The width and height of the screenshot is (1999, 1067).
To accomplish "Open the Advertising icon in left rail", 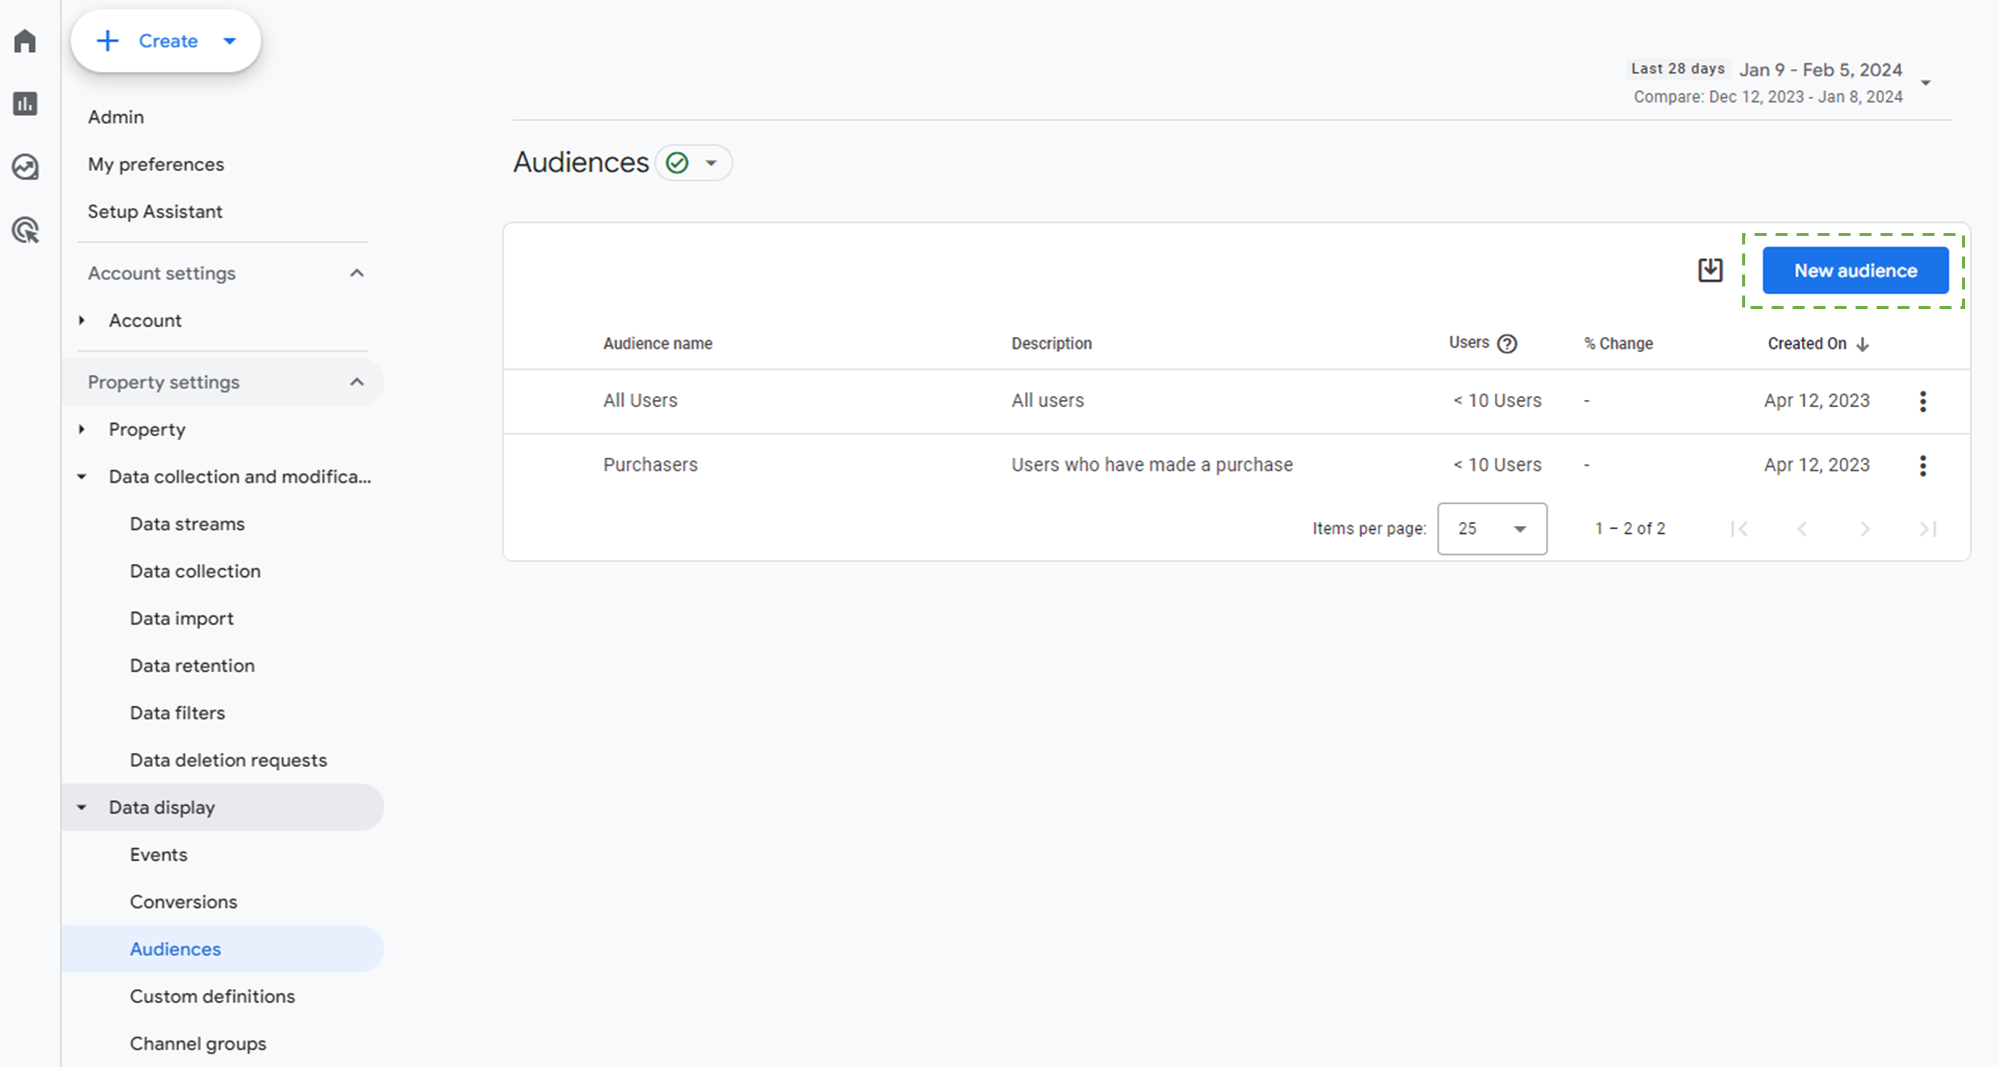I will click(x=25, y=230).
